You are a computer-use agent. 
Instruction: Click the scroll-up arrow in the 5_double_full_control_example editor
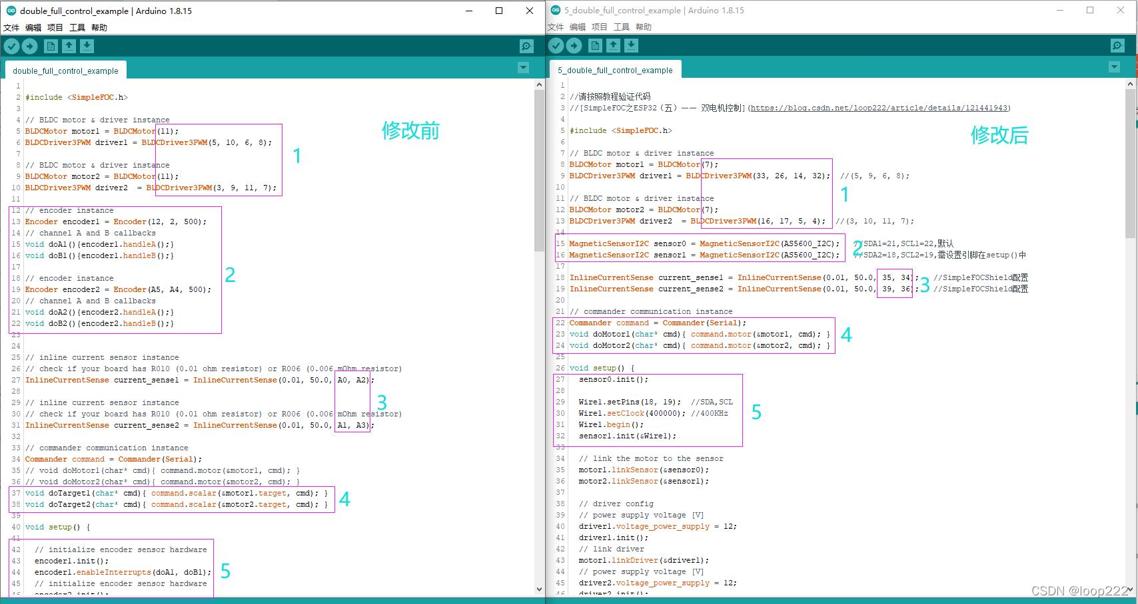1131,85
